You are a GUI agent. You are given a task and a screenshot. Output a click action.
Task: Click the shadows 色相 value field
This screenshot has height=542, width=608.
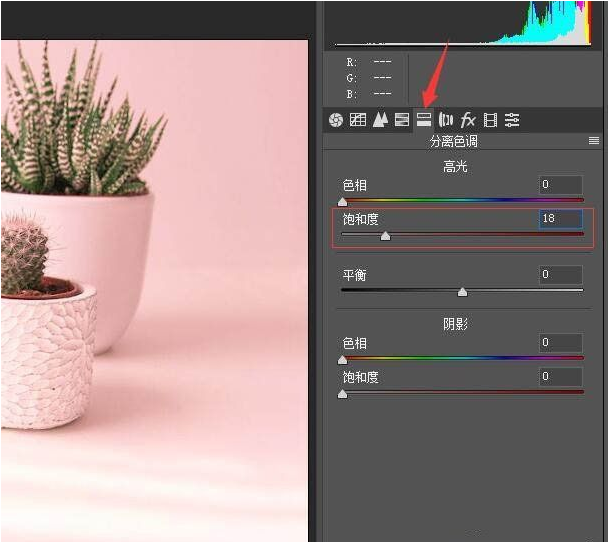point(560,343)
